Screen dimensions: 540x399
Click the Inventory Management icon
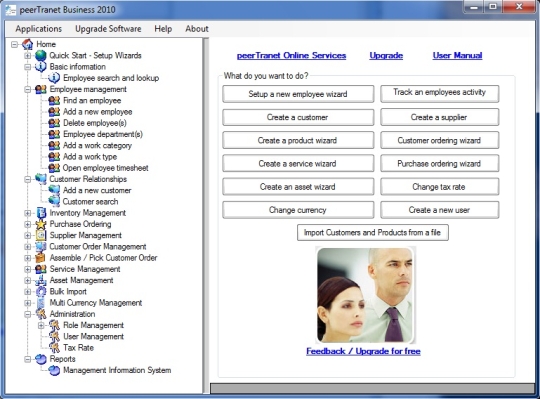[x=41, y=213]
